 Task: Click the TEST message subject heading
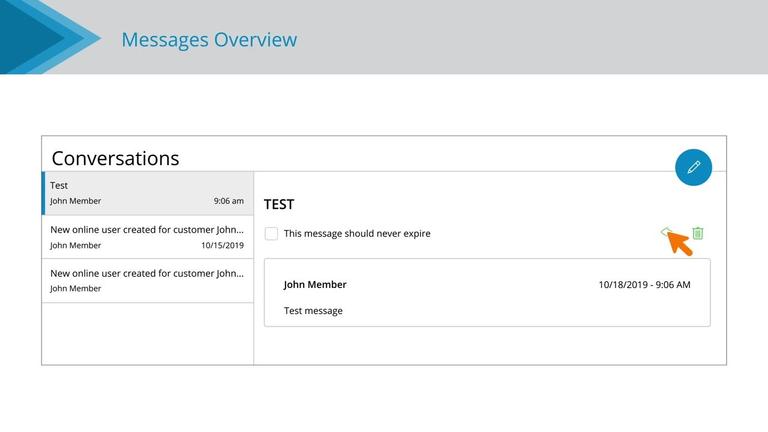(x=279, y=204)
